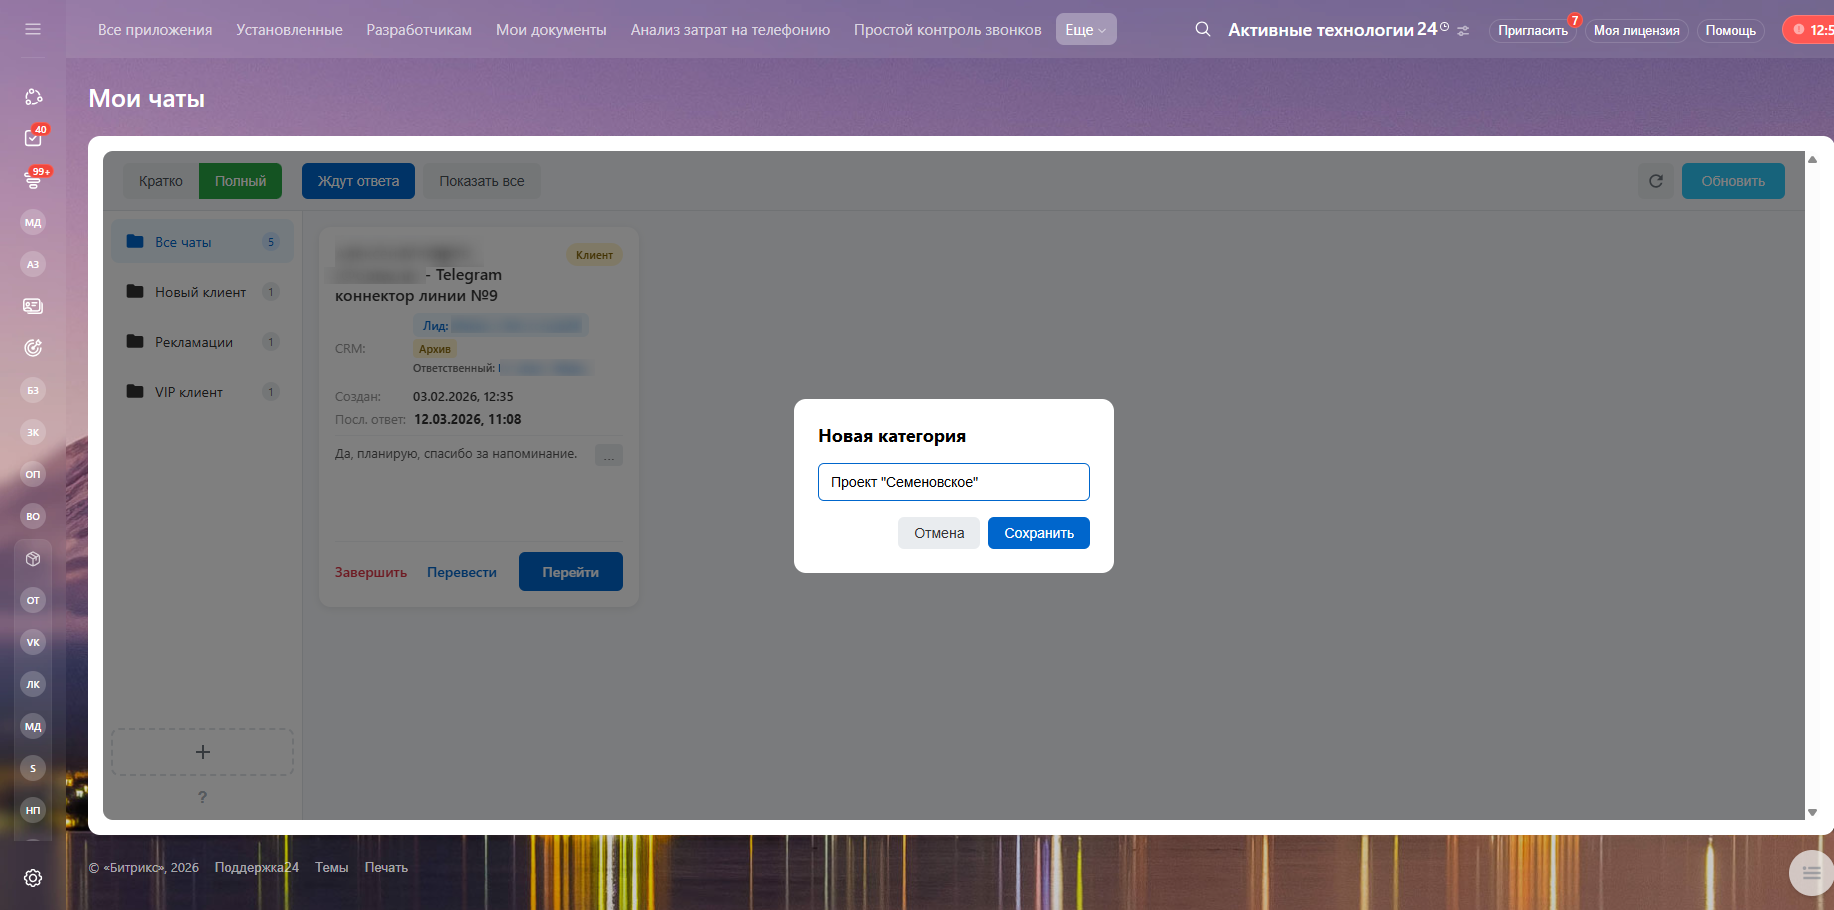Save the new category with Сохранить
This screenshot has width=1834, height=910.
(x=1038, y=533)
